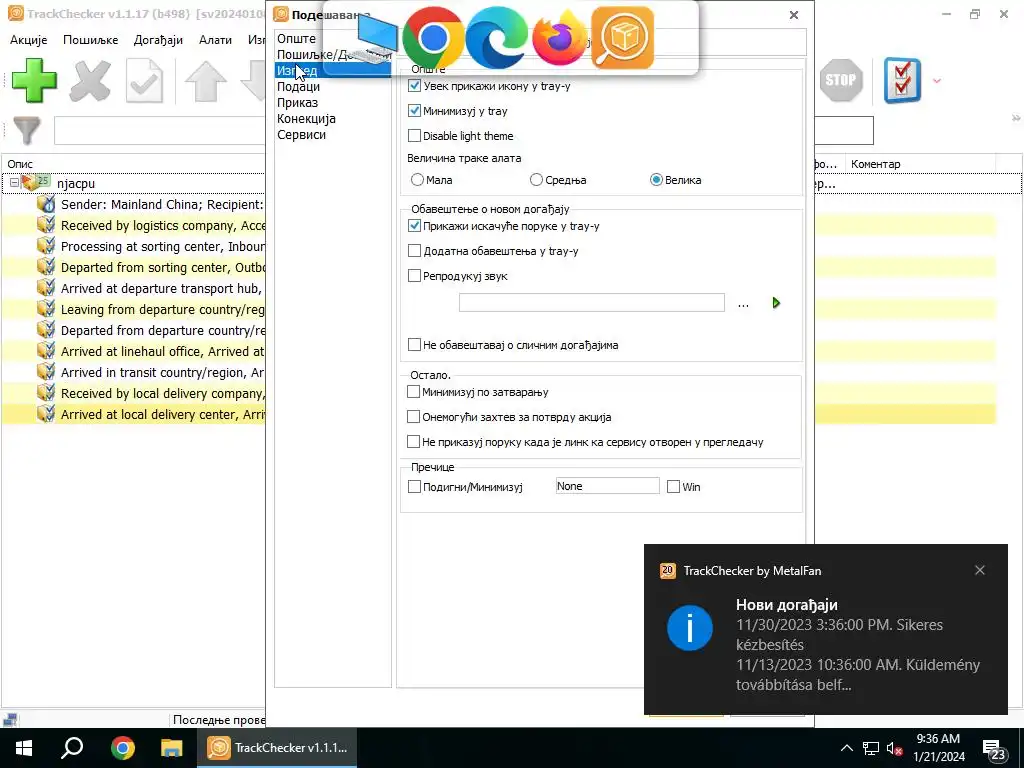Viewport: 1024px width, 768px height.
Task: Open File Explorer from the taskbar
Action: point(172,748)
